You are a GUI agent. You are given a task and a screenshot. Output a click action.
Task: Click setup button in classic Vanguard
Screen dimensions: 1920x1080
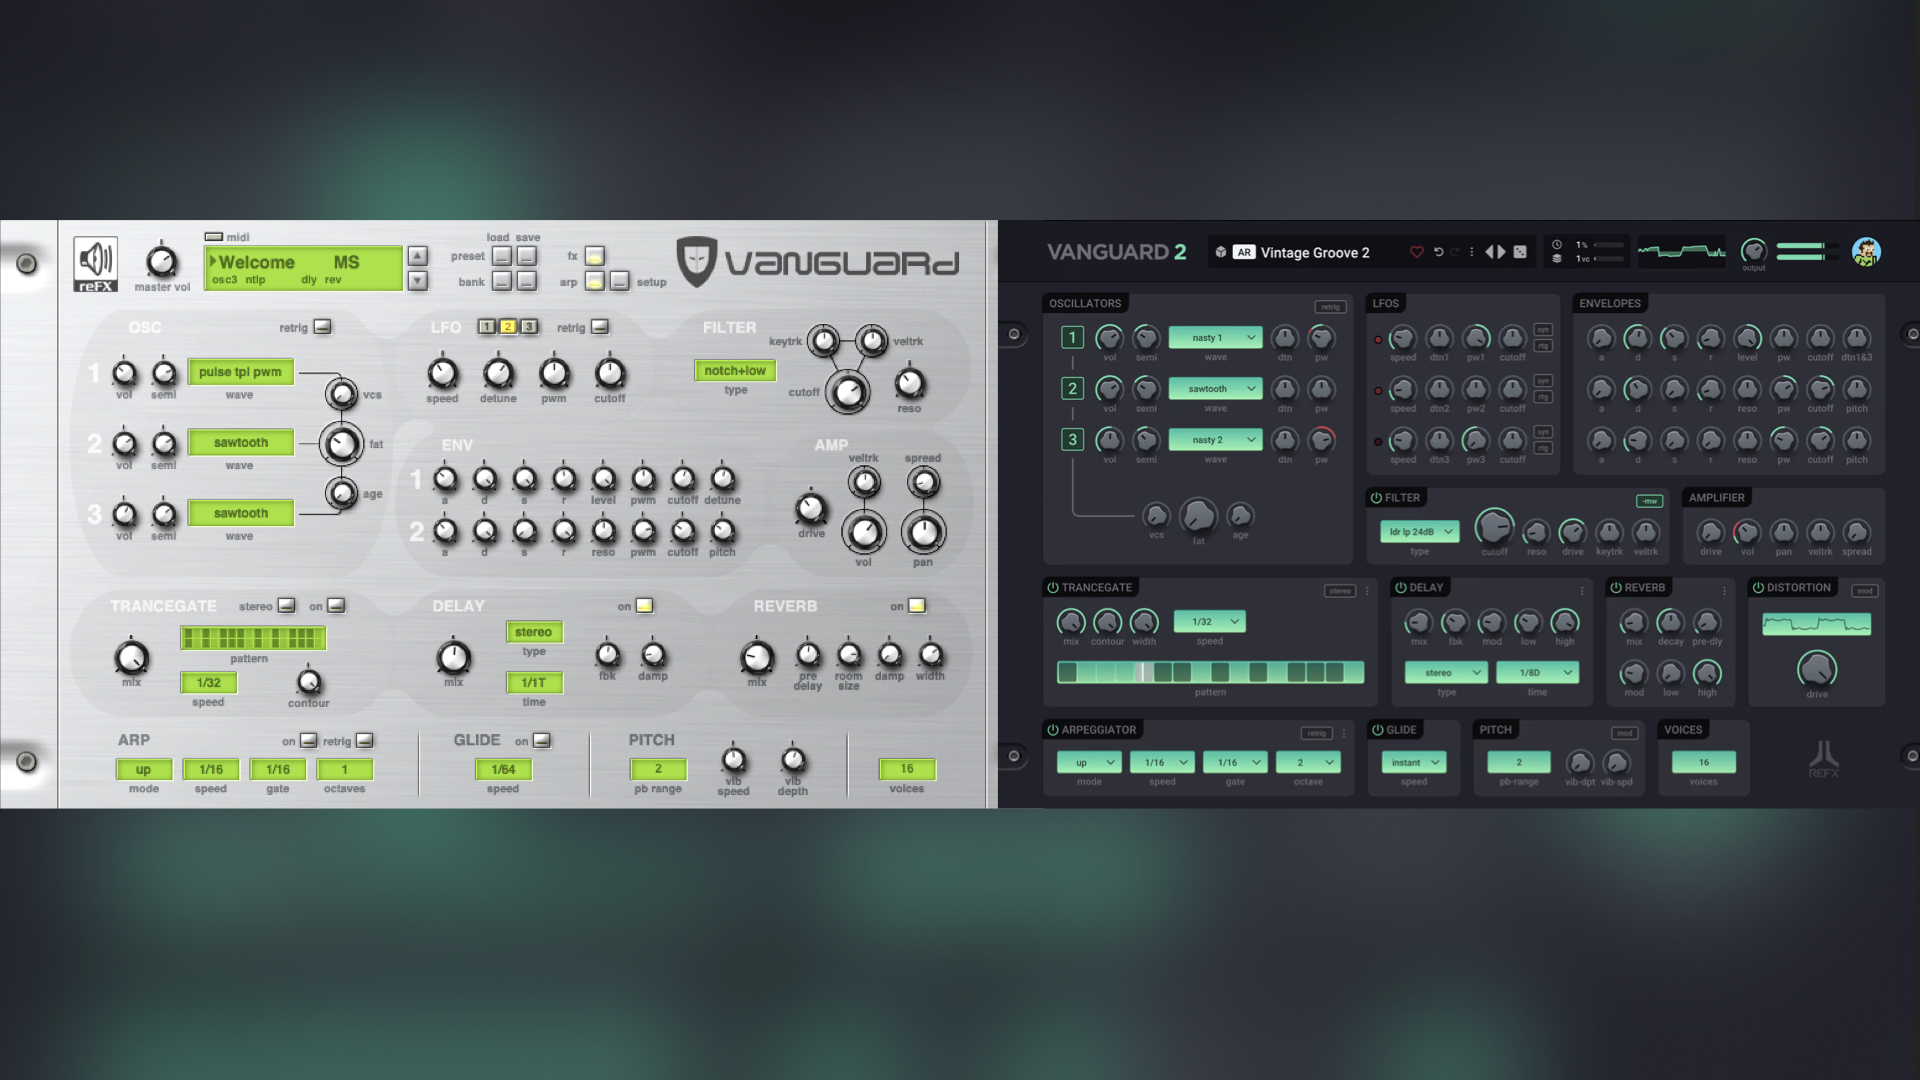620,281
